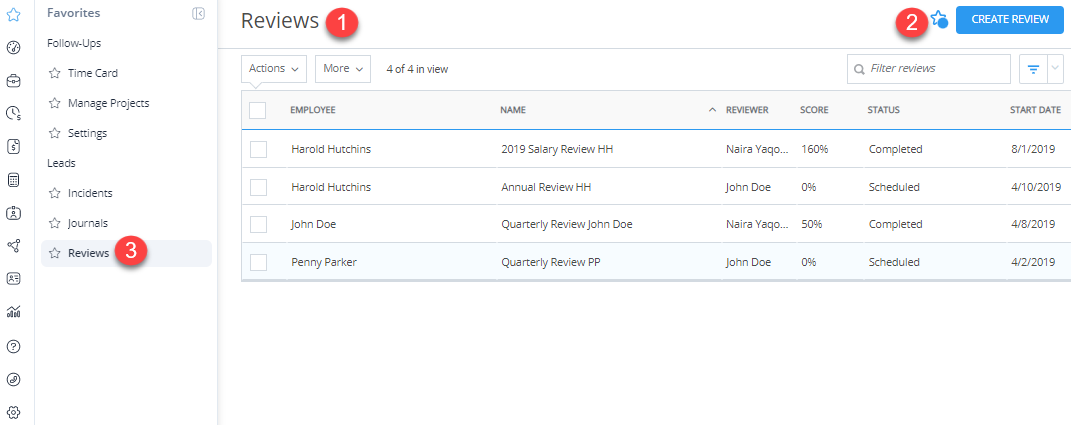The image size is (1071, 425).
Task: Open the 2019 Salary Review HH entry
Action: [x=557, y=149]
